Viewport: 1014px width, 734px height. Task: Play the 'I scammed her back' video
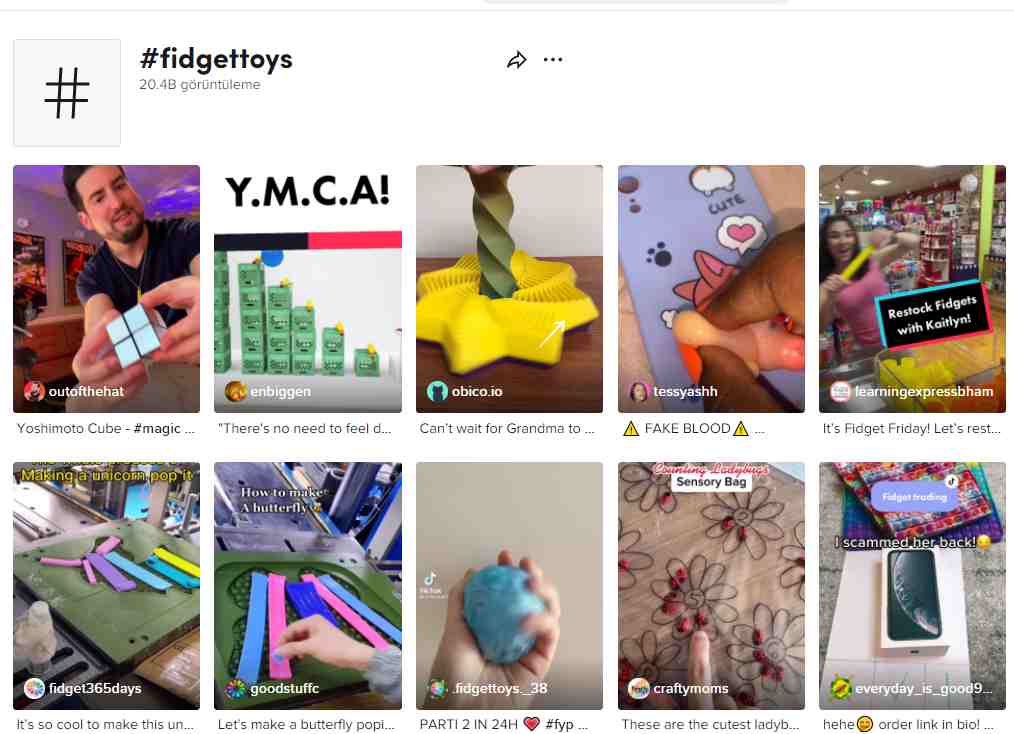point(912,585)
